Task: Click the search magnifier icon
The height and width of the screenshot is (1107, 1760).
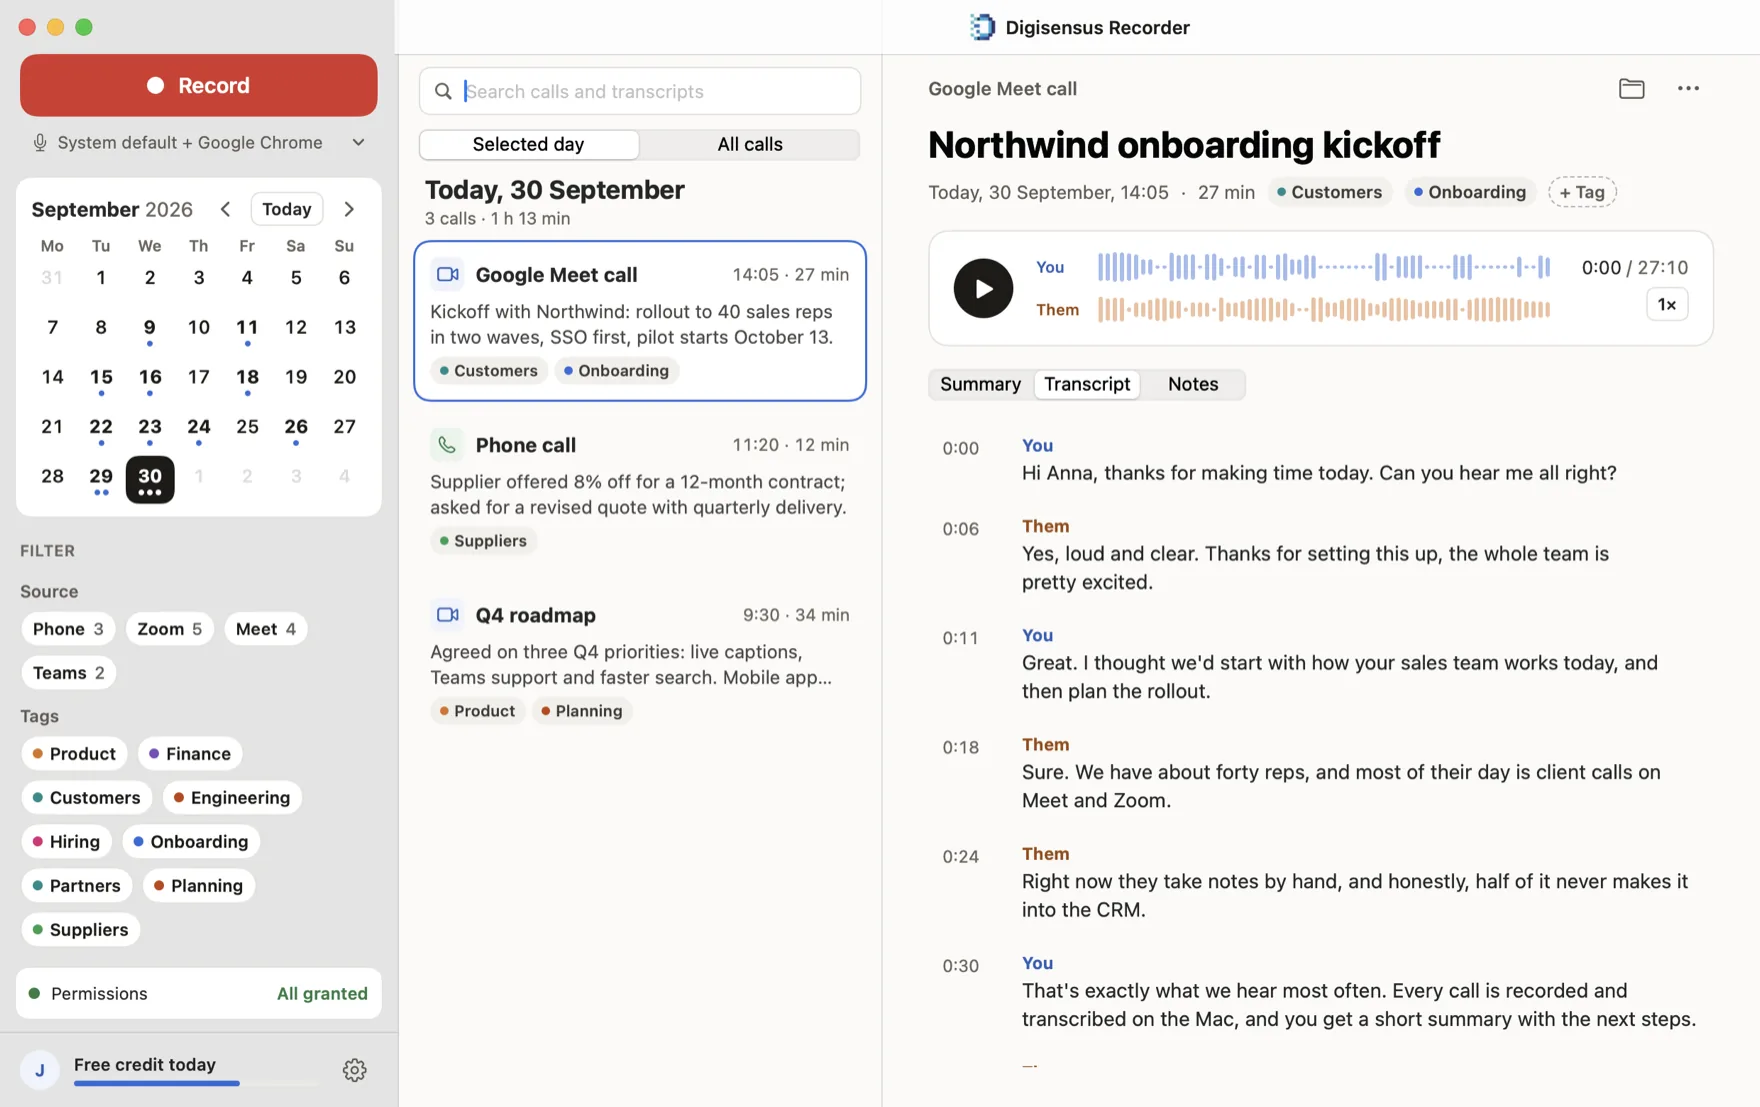Action: (443, 92)
